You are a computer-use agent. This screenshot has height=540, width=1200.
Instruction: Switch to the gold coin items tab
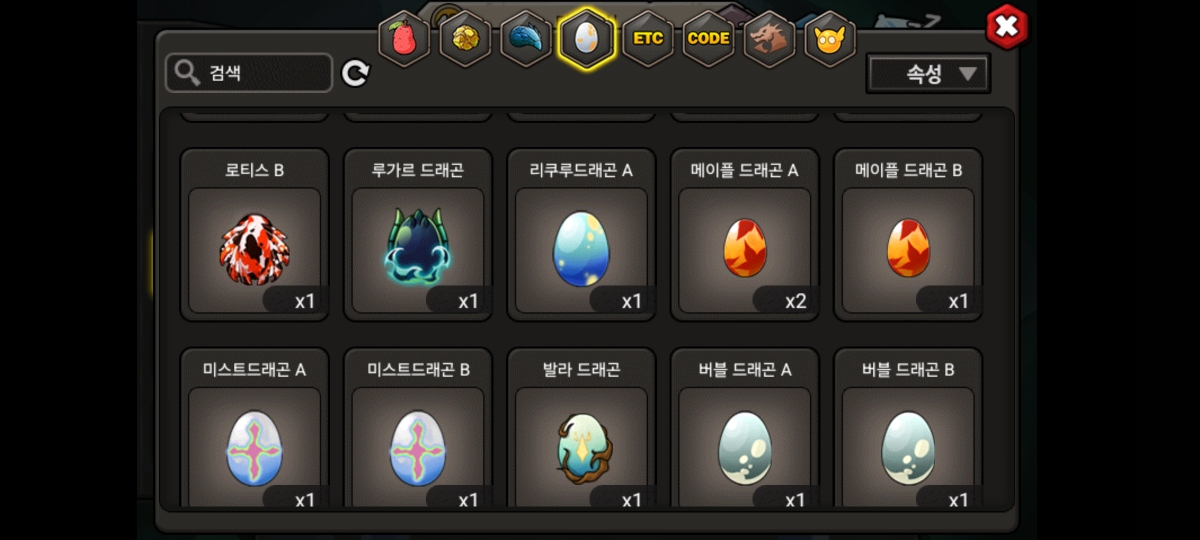(465, 39)
